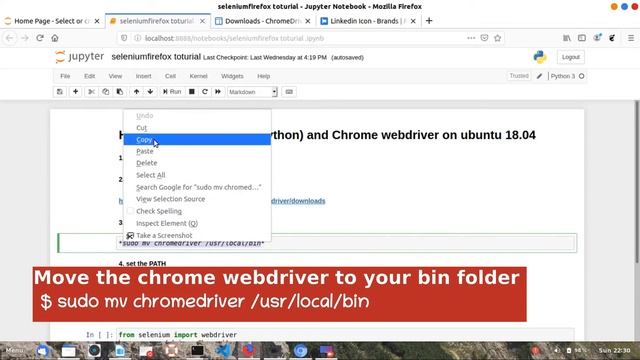Choose View Selection Source
Viewport: 640px width, 360px height.
(197, 199)
